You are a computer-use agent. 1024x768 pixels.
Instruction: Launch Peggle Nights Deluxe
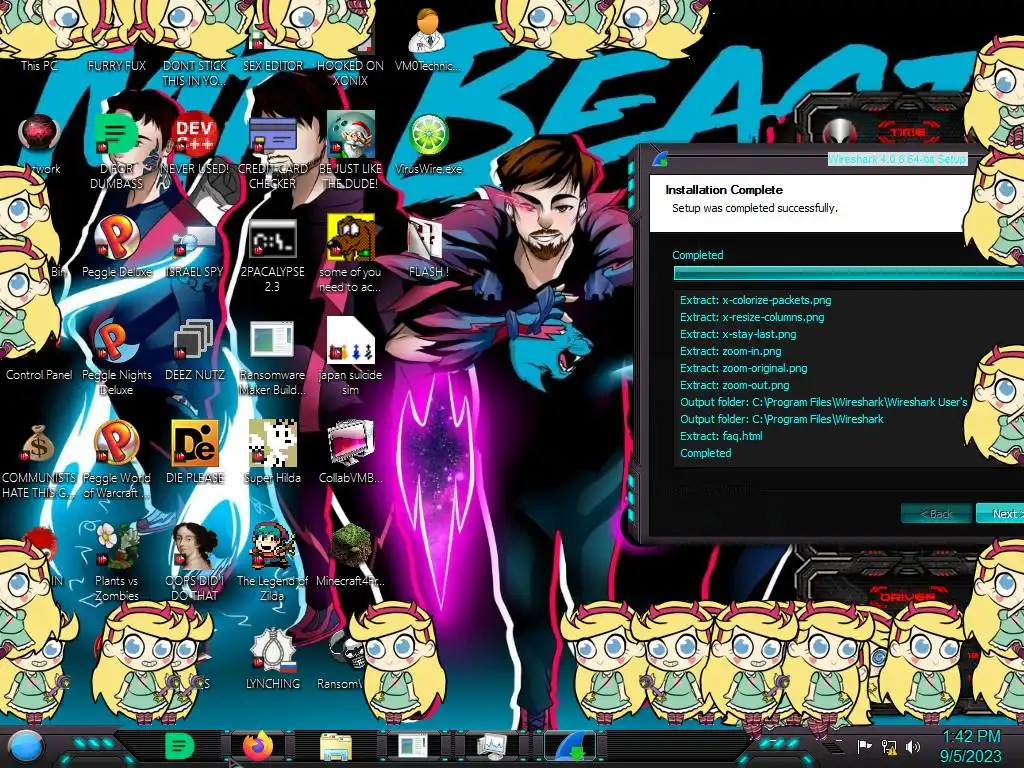pyautogui.click(x=117, y=358)
